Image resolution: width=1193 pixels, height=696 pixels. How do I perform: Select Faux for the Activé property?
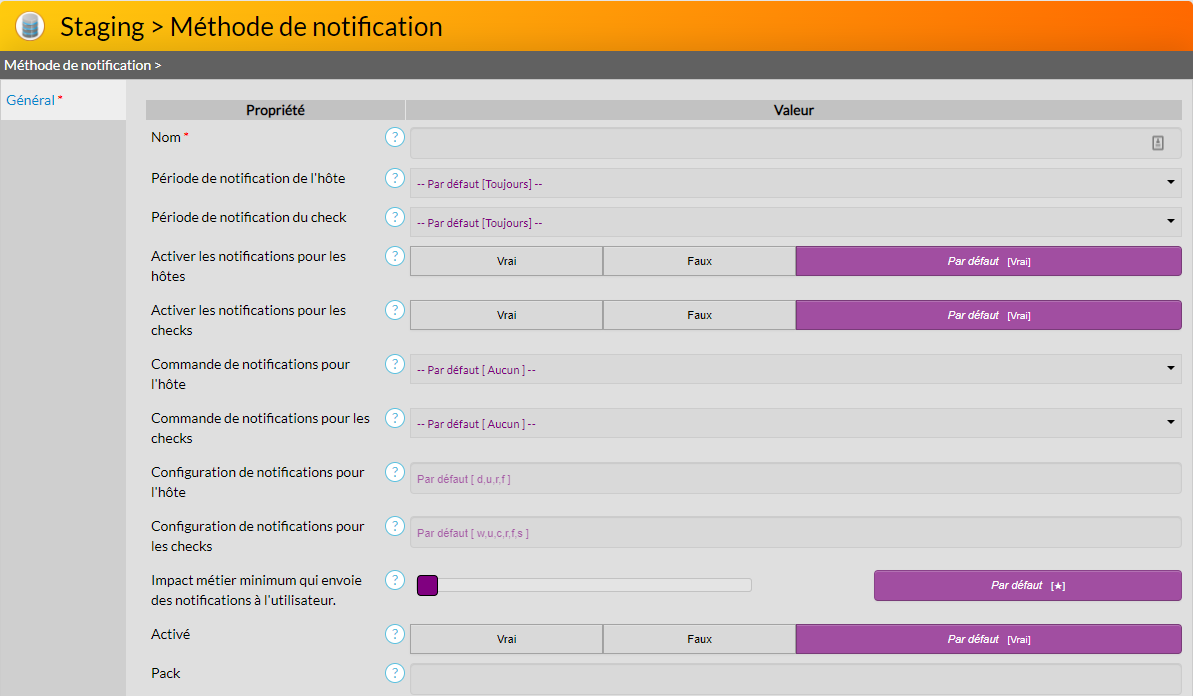699,639
